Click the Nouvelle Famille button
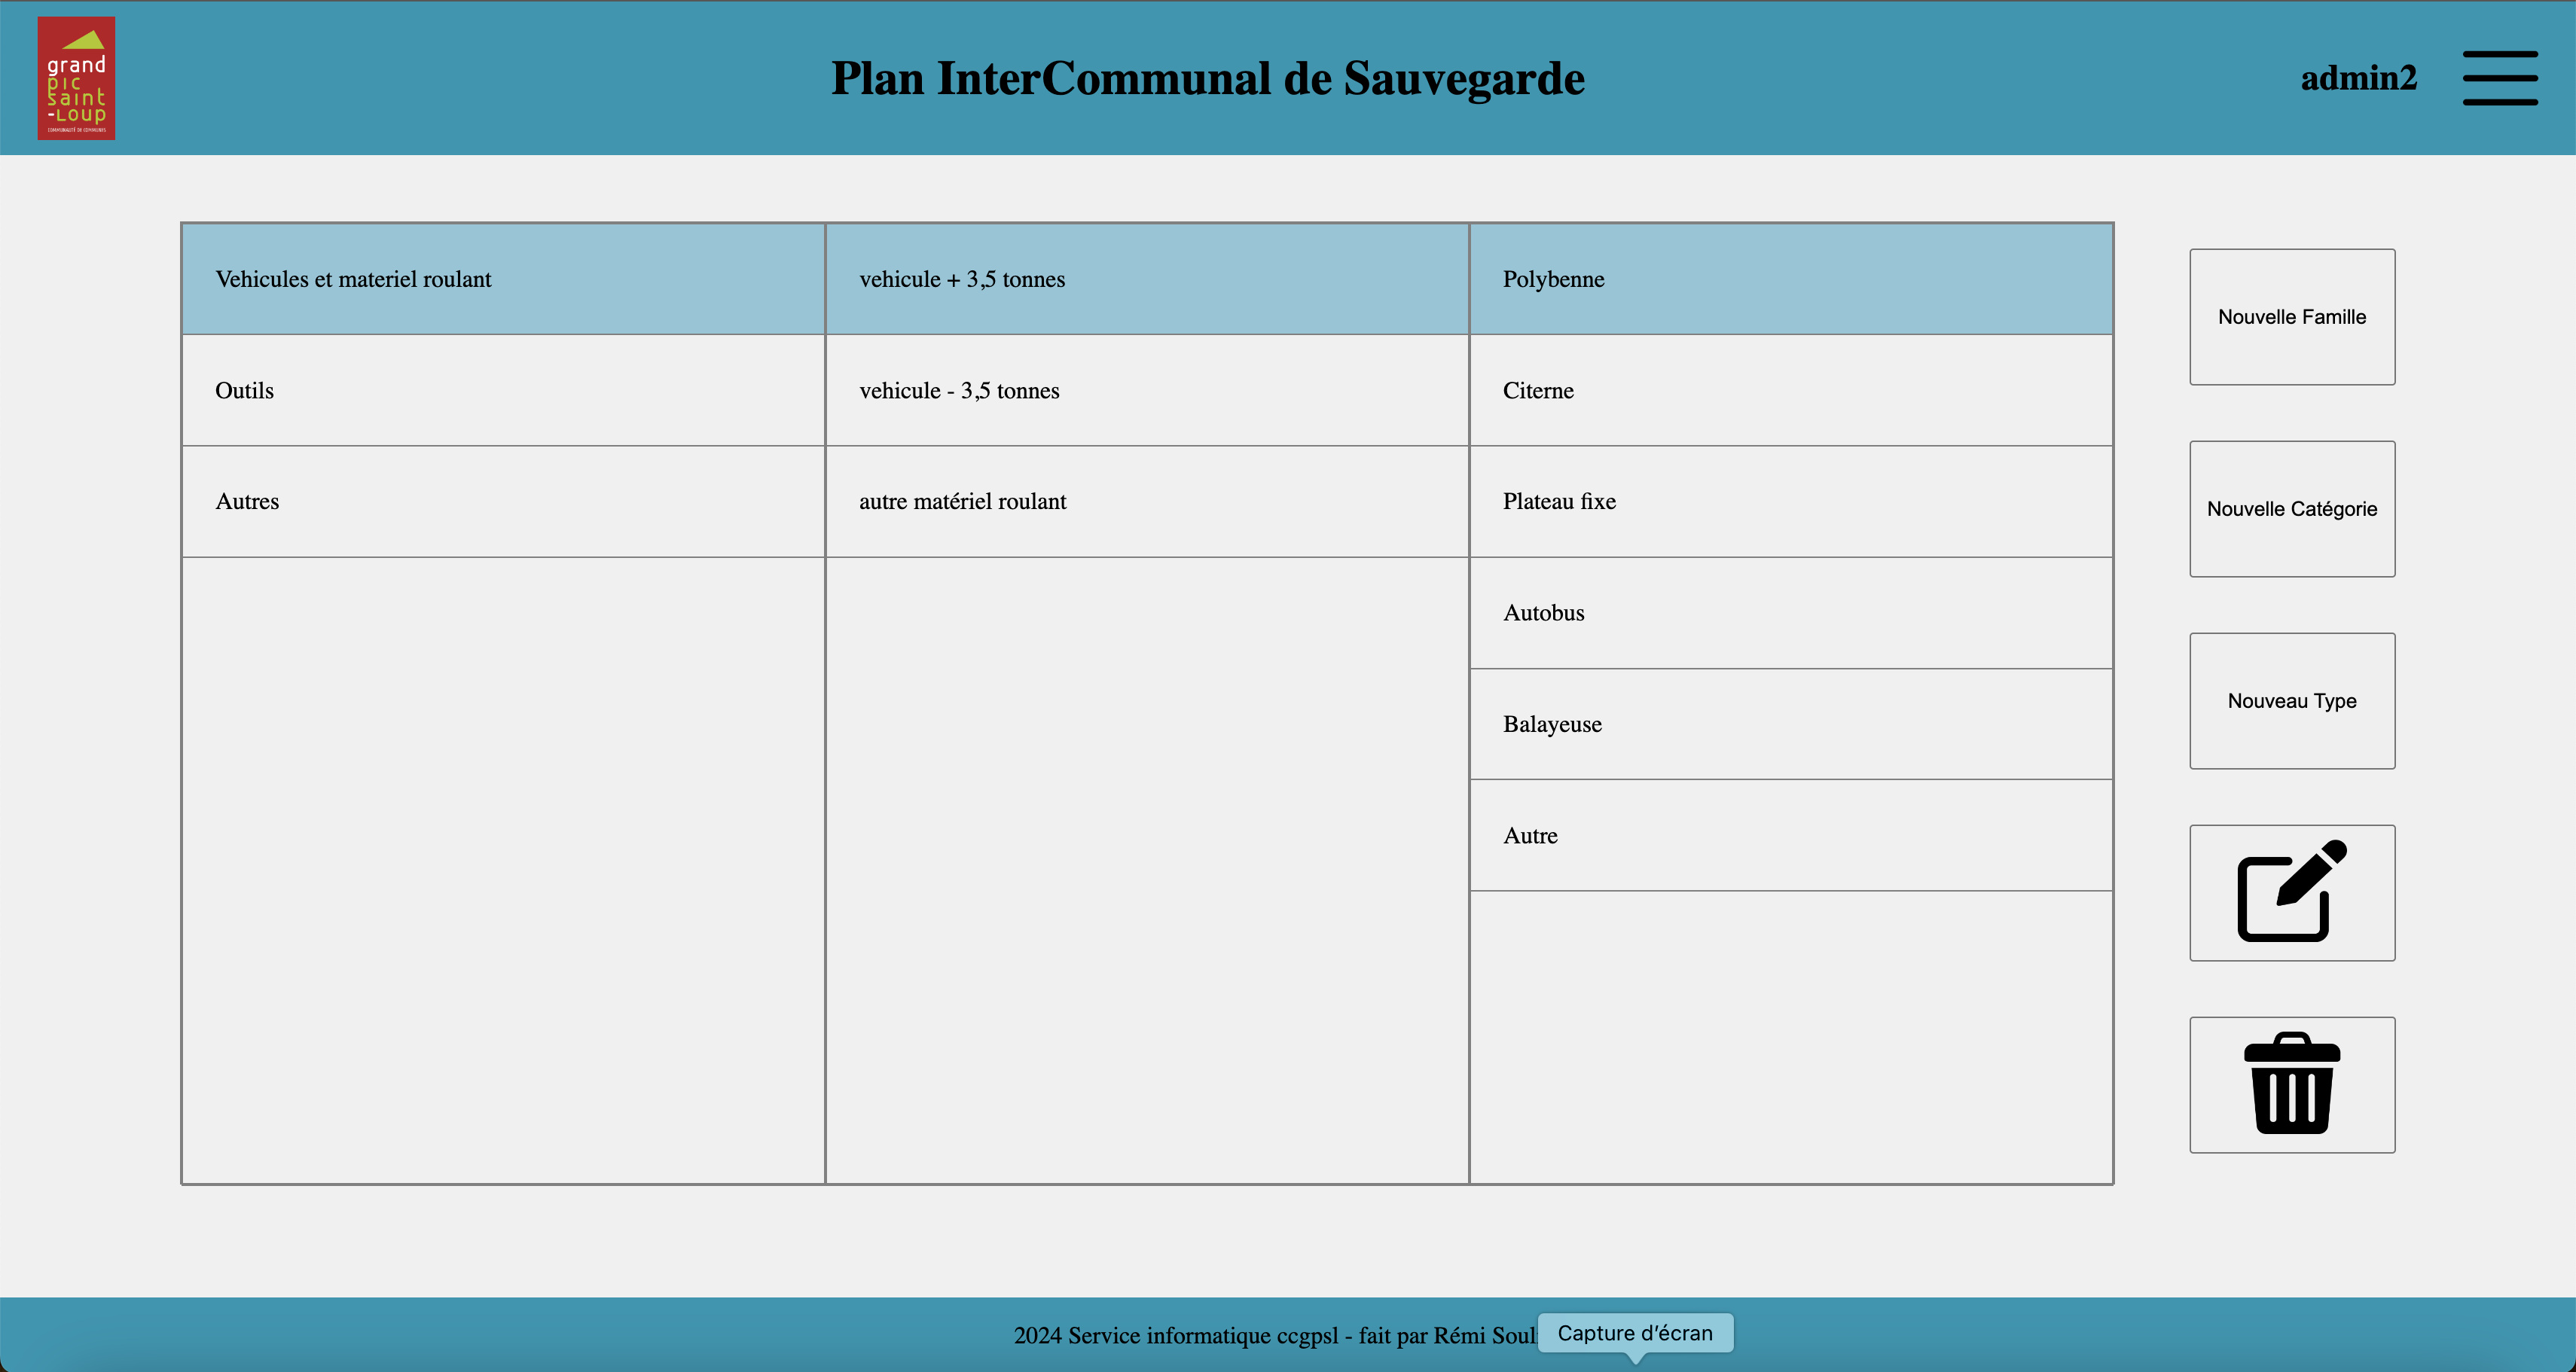 coord(2292,317)
